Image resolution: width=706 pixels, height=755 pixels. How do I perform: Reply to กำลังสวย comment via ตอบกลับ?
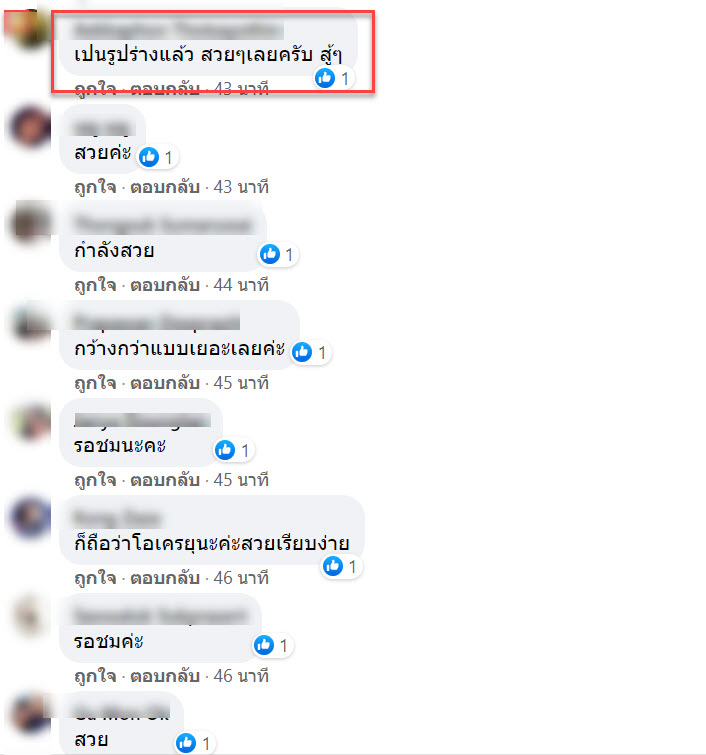pyautogui.click(x=165, y=285)
